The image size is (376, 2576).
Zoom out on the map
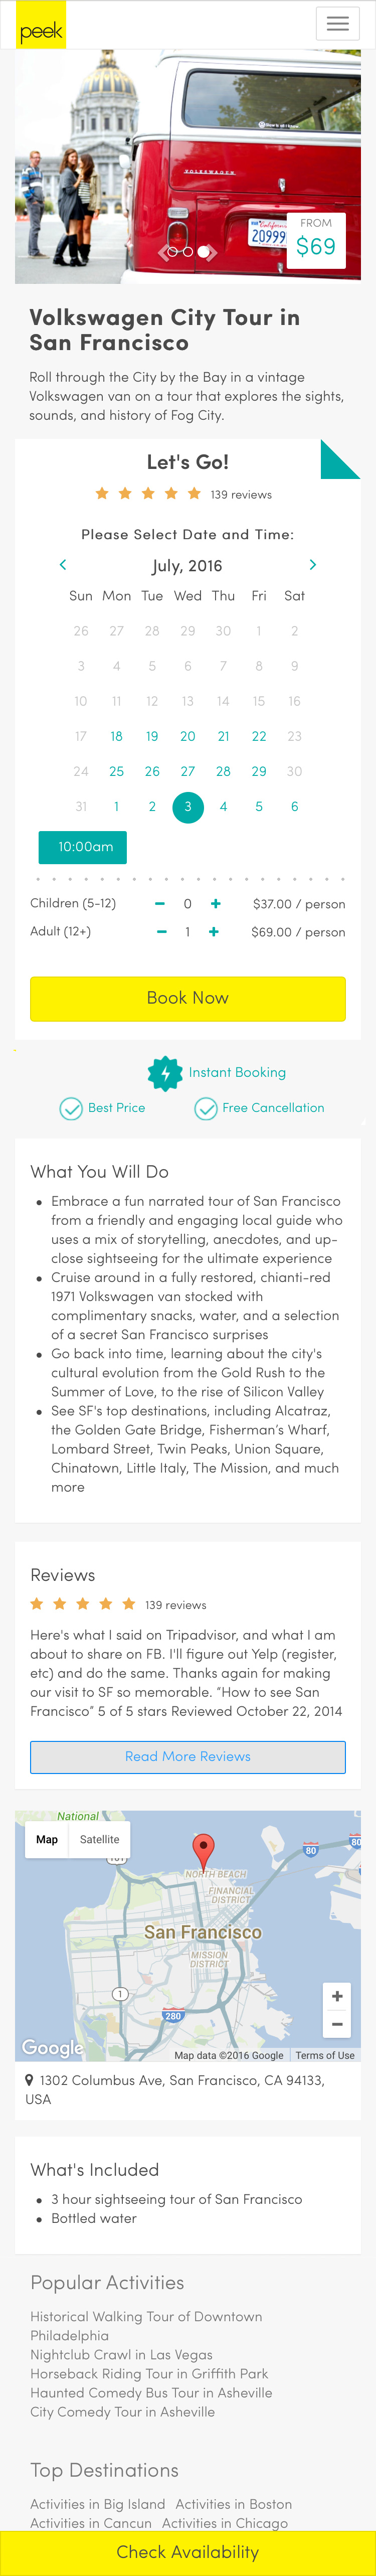click(x=337, y=2024)
